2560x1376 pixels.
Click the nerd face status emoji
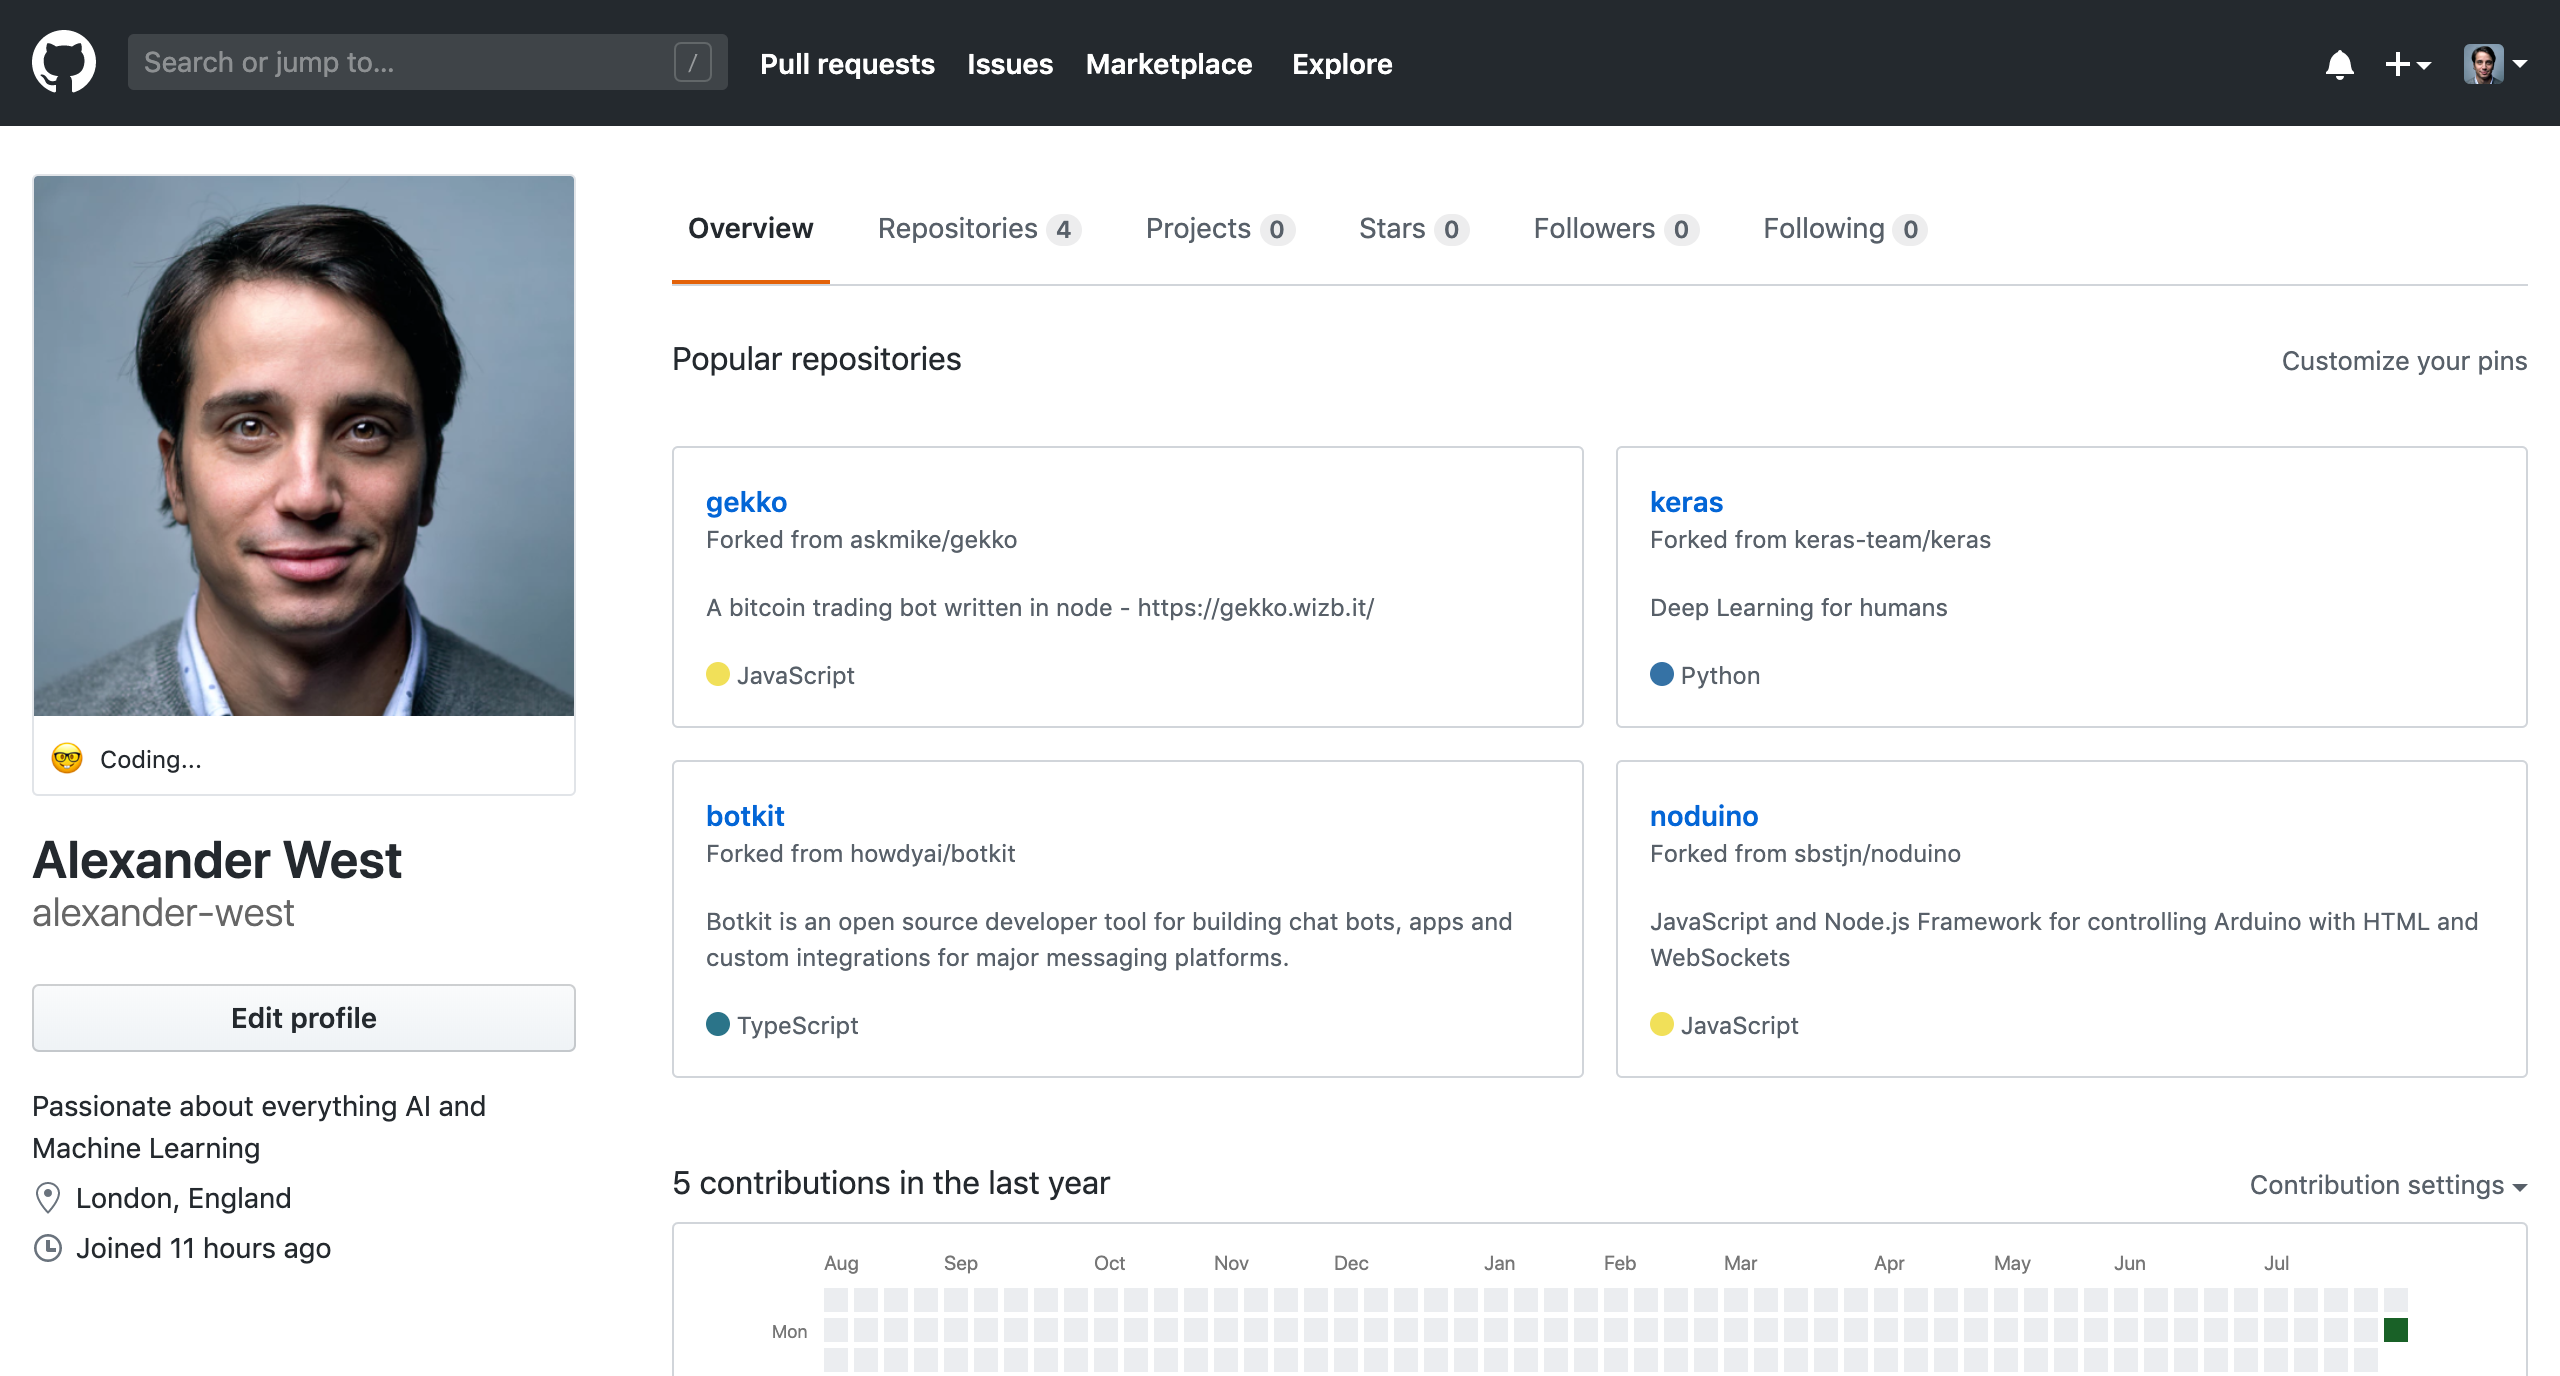[65, 758]
